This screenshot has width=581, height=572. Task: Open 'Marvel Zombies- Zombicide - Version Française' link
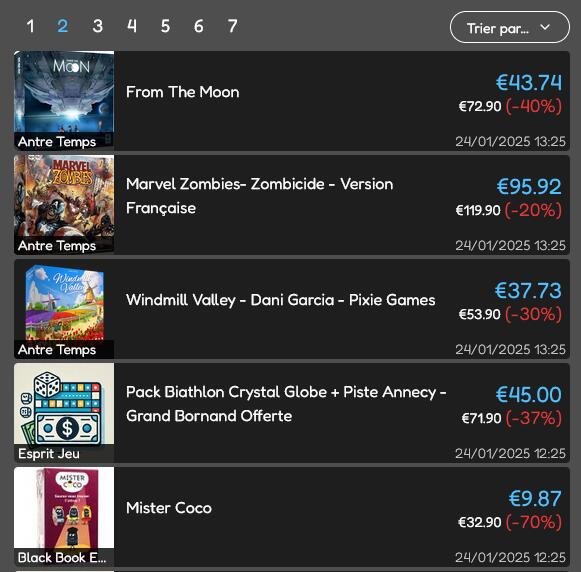(259, 196)
